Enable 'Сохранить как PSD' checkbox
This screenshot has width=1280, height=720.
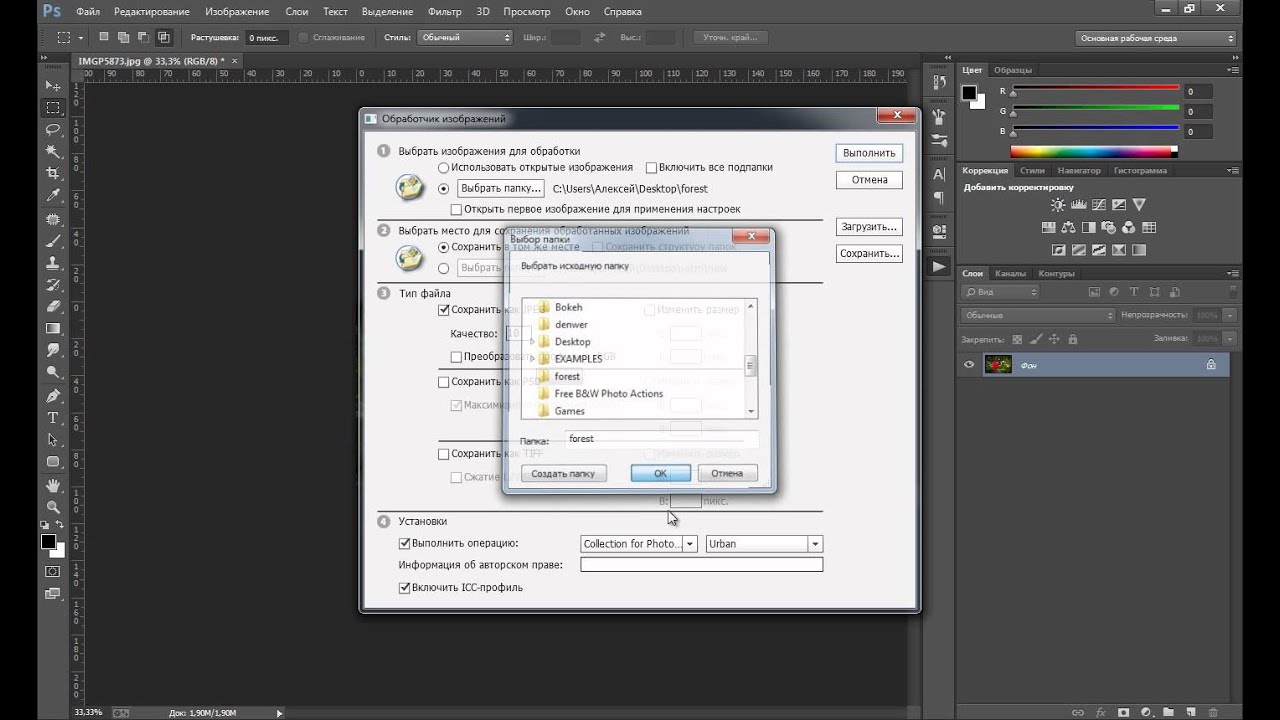(x=444, y=382)
